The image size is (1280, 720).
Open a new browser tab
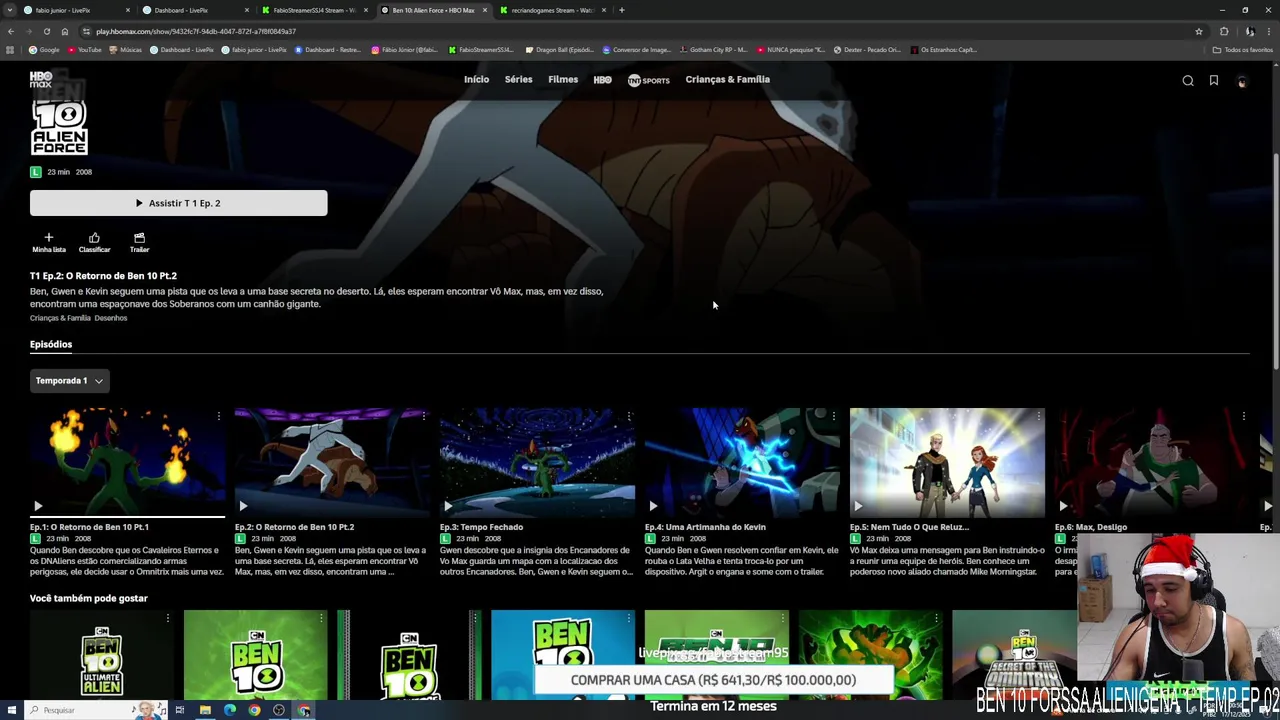coord(622,10)
